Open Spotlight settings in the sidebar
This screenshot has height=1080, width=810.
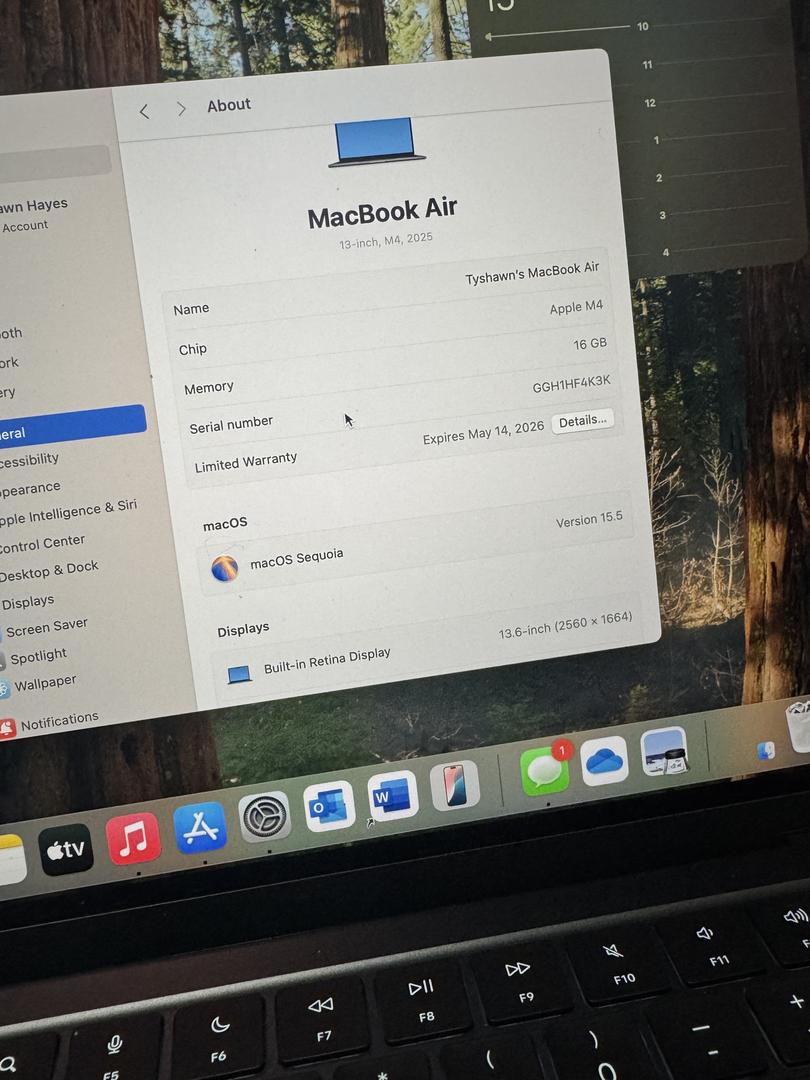click(x=38, y=656)
